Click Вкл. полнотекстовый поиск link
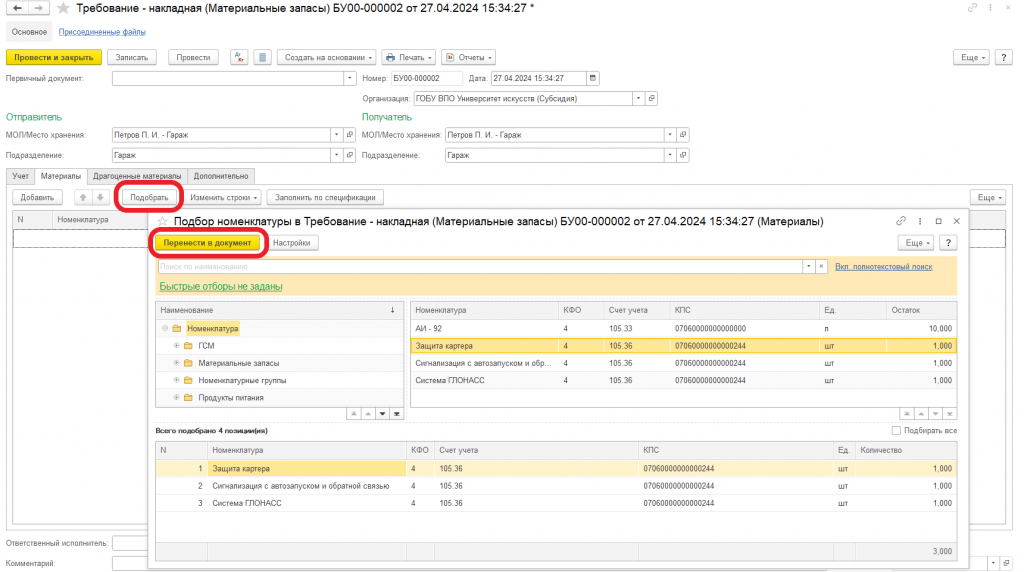Screen dimensions: 1024x572 [884, 266]
